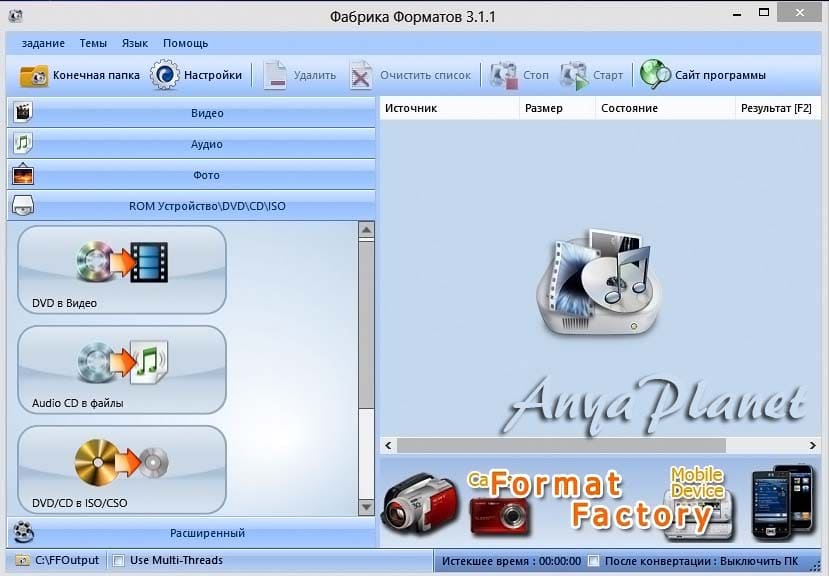The width and height of the screenshot is (829, 576).
Task: Click the vertical scrollbar thumb in left panel
Action: tap(366, 324)
